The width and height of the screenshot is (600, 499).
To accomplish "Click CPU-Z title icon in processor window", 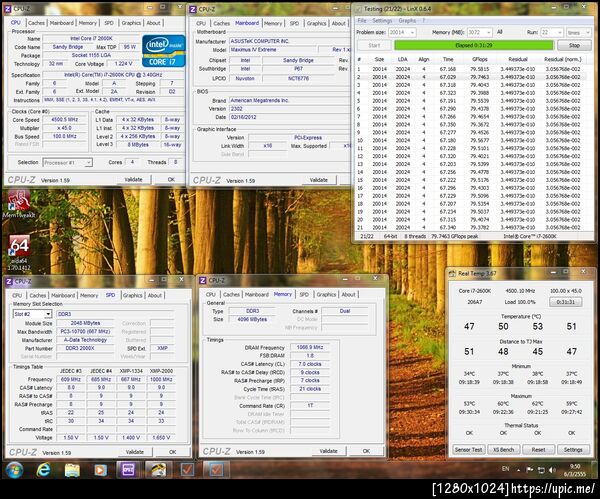I will tap(8, 8).
